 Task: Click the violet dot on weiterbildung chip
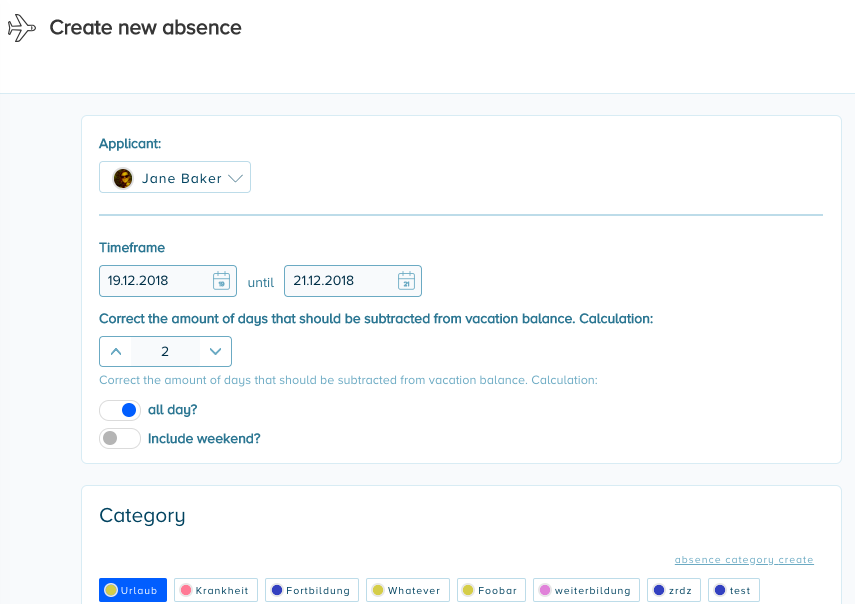tap(544, 590)
